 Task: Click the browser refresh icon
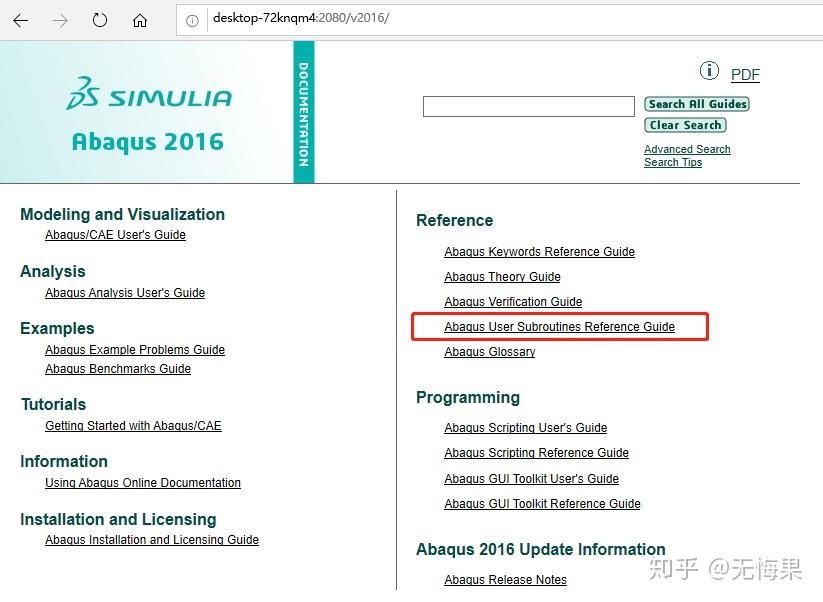[100, 20]
